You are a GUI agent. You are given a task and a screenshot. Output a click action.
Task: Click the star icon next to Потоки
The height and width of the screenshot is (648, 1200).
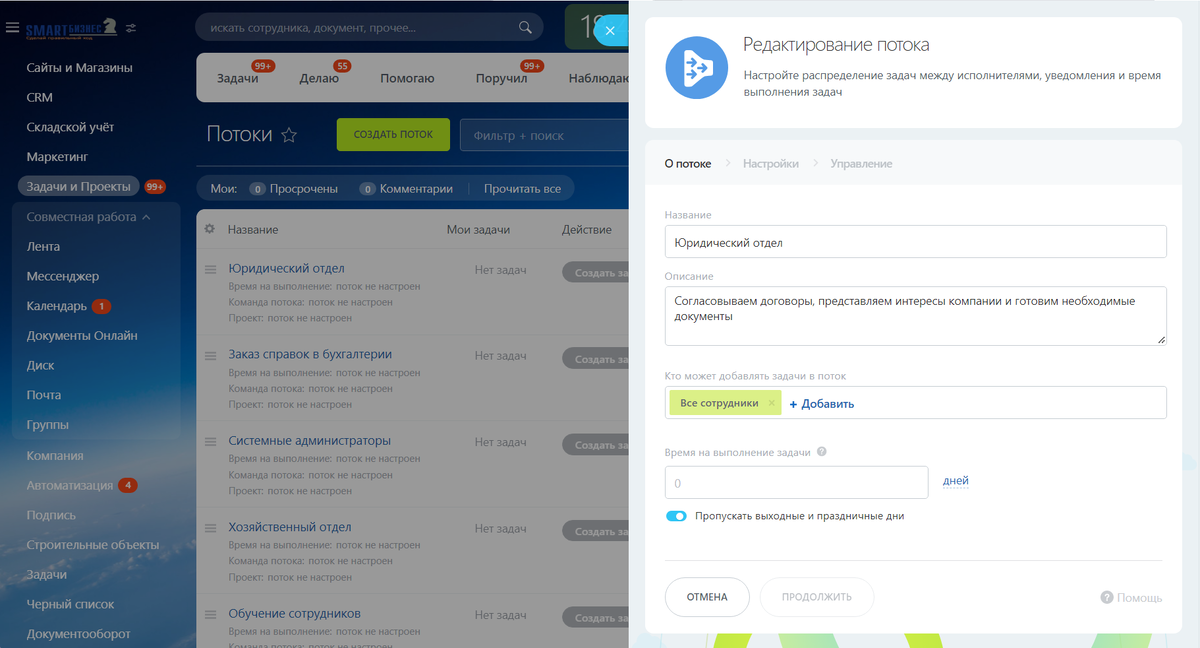pos(289,135)
